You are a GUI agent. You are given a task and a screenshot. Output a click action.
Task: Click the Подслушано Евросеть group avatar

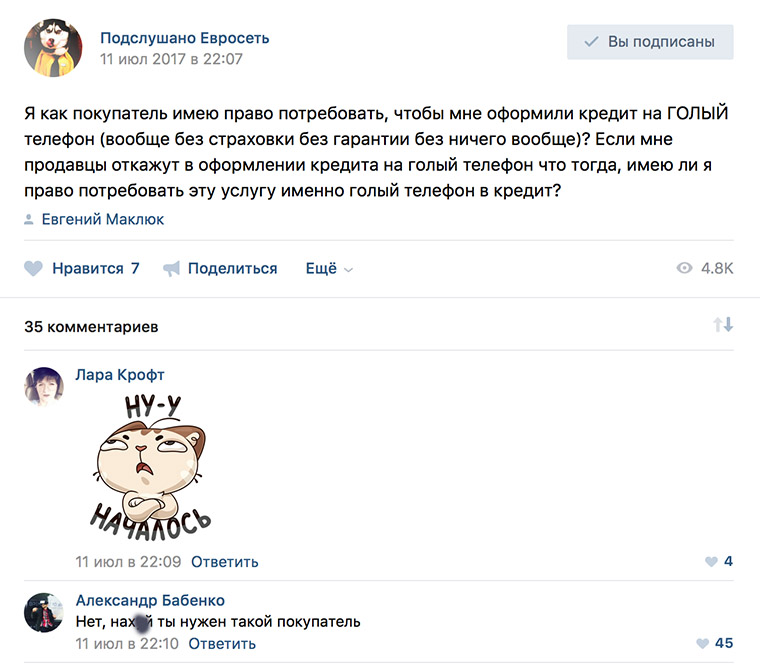coord(53,48)
